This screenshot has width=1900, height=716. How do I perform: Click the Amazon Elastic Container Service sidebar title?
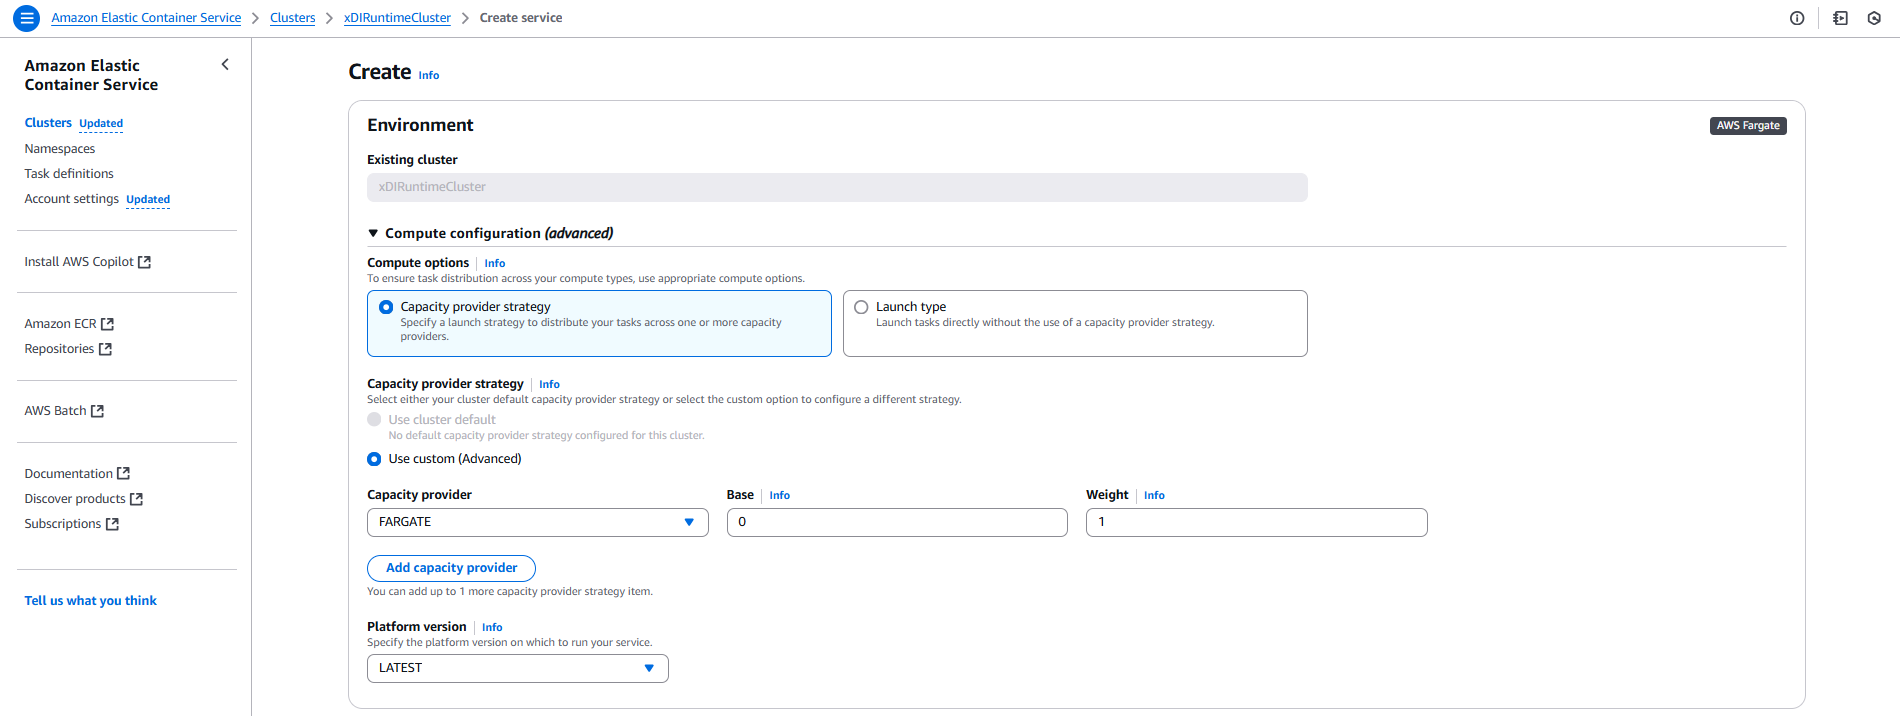[91, 75]
